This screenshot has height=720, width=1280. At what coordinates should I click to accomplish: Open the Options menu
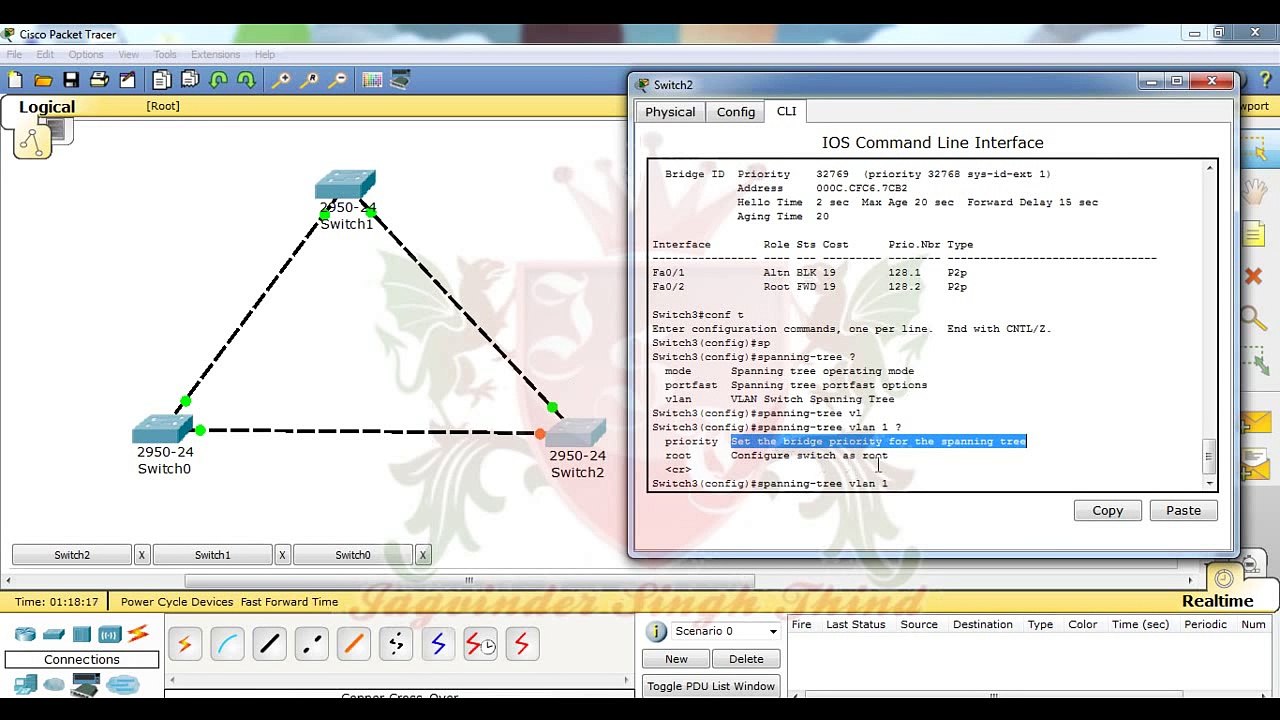coord(86,54)
